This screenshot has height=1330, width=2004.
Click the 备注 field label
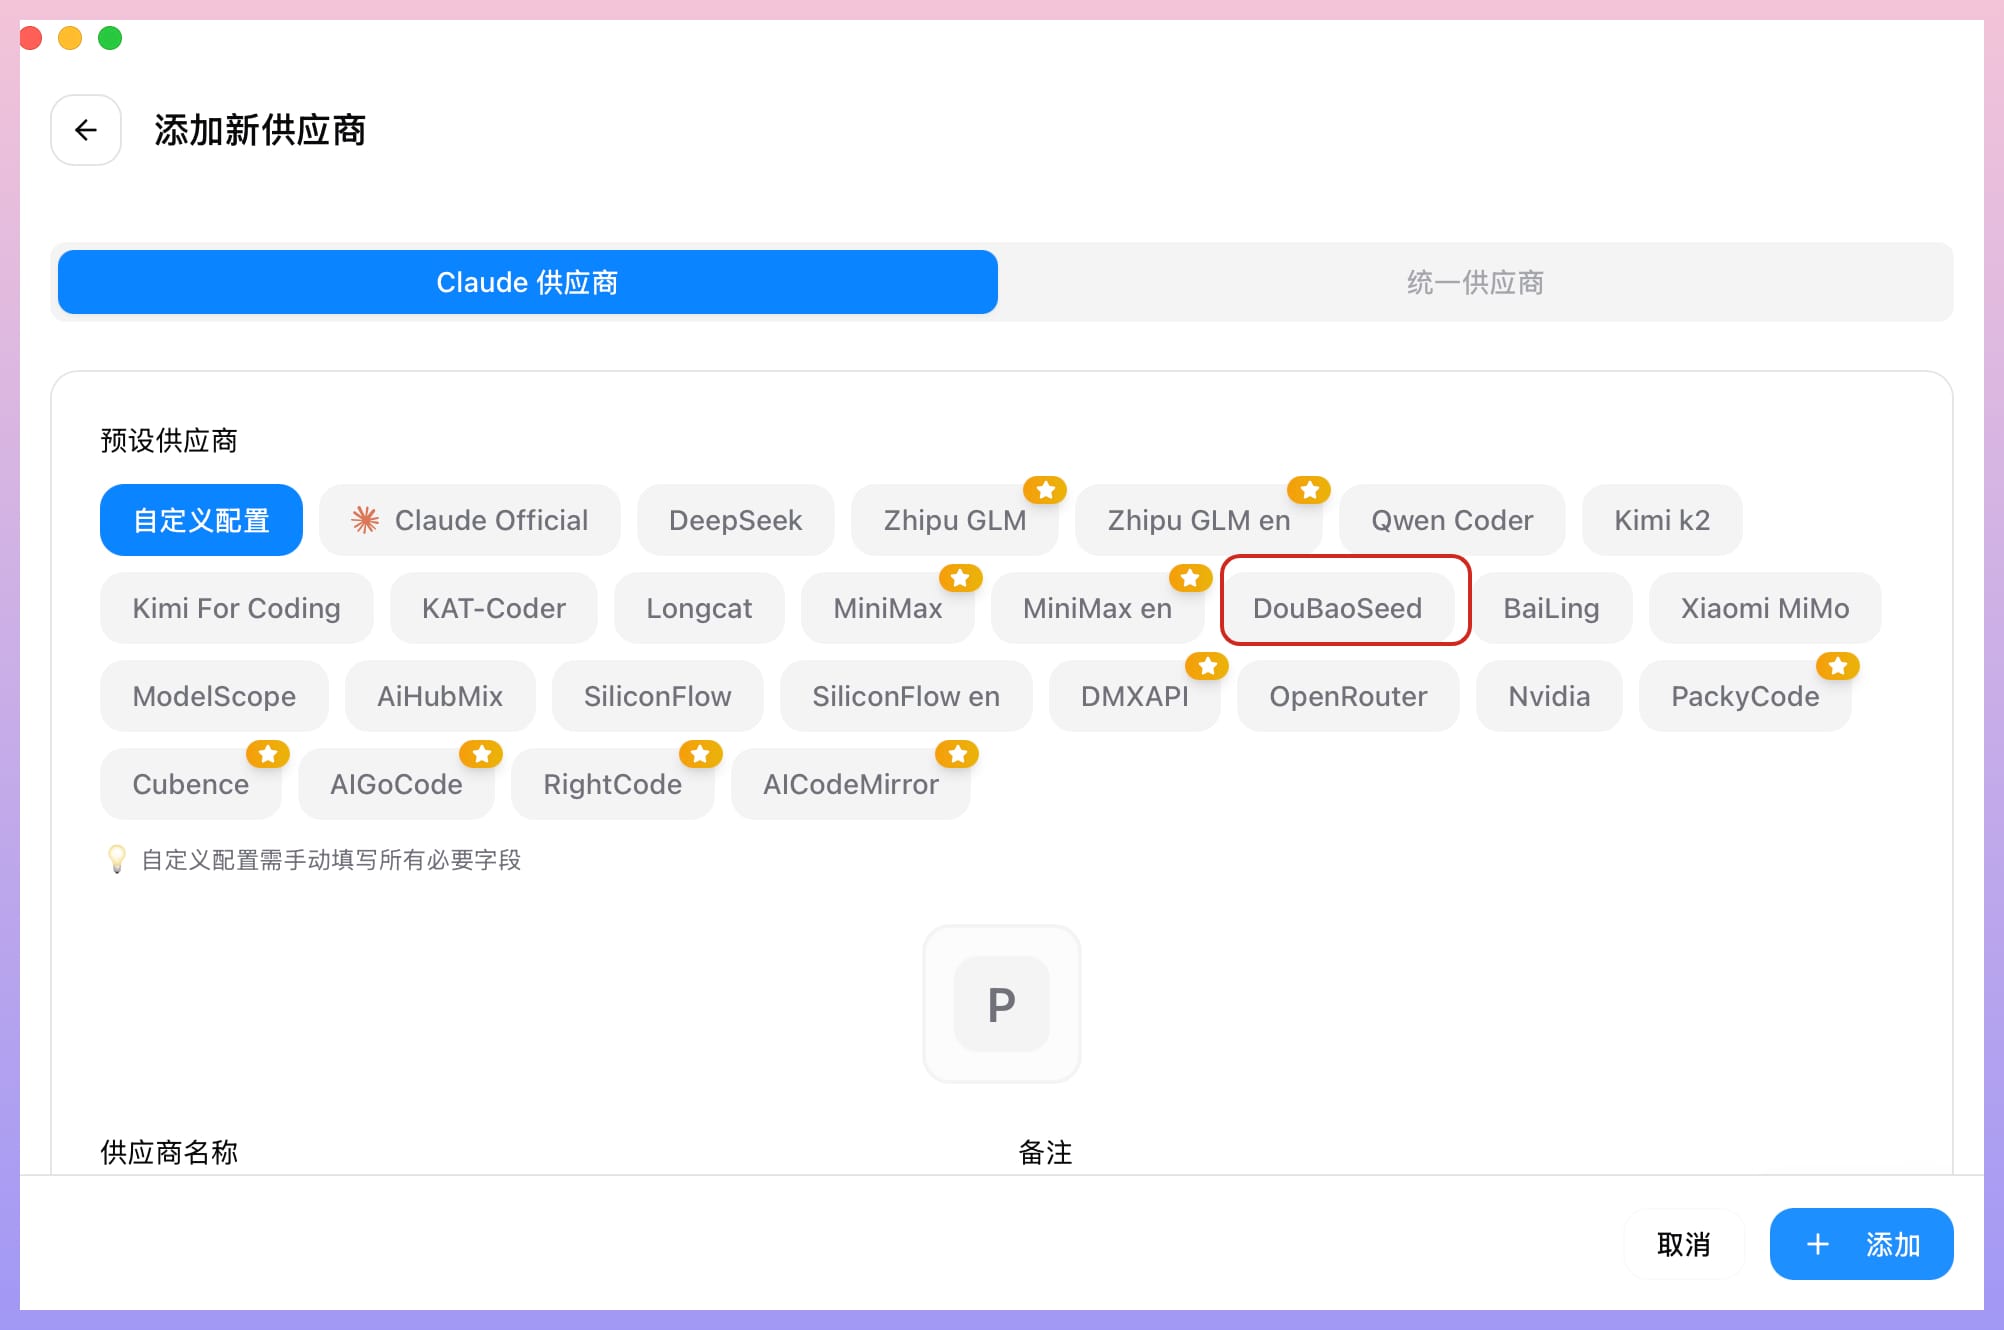click(1045, 1152)
